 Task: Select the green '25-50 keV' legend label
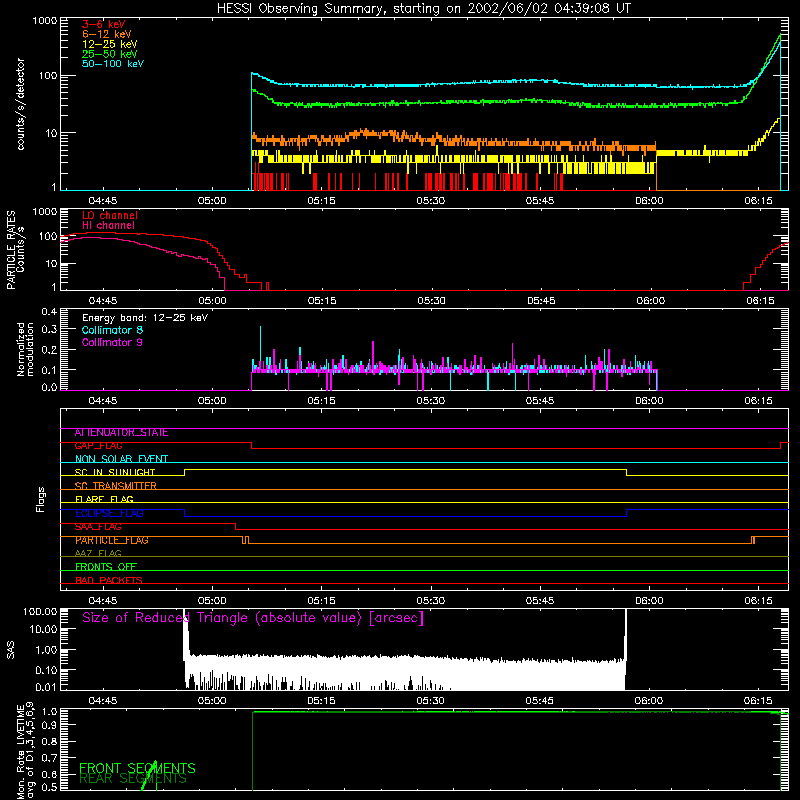coord(110,54)
